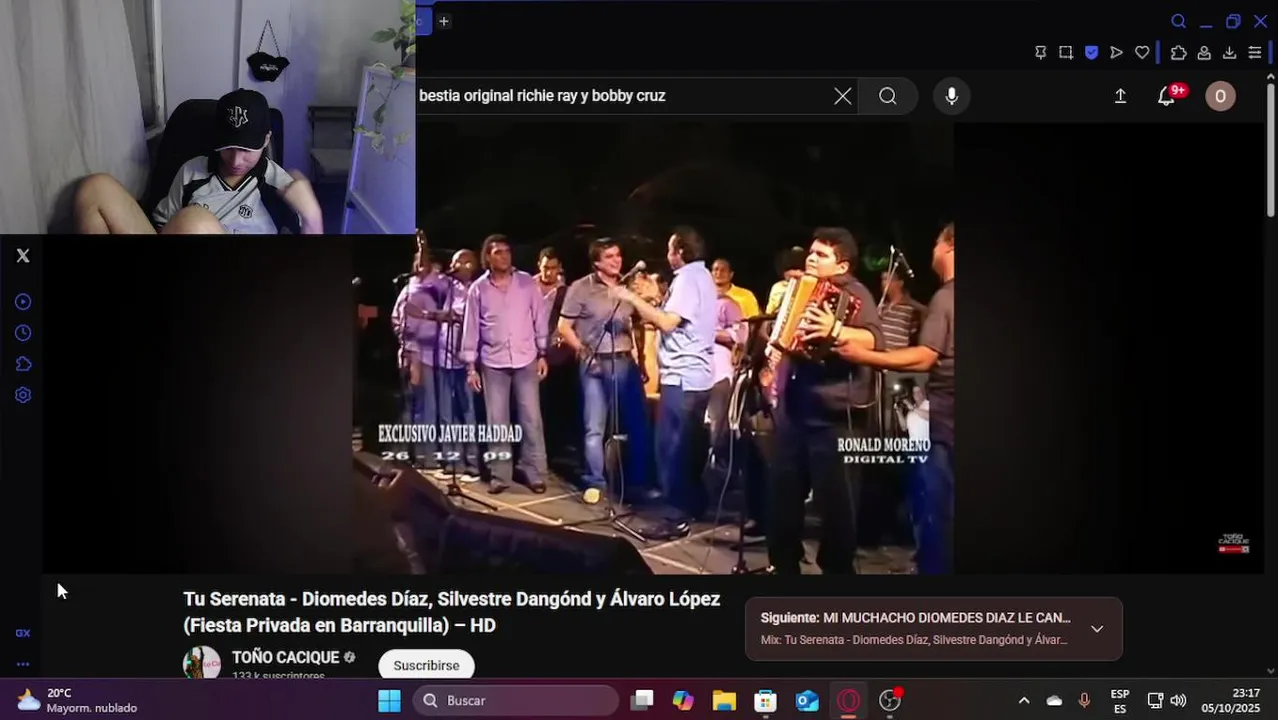
Task: Click the taskbar Buscar search box
Action: pyautogui.click(x=515, y=701)
